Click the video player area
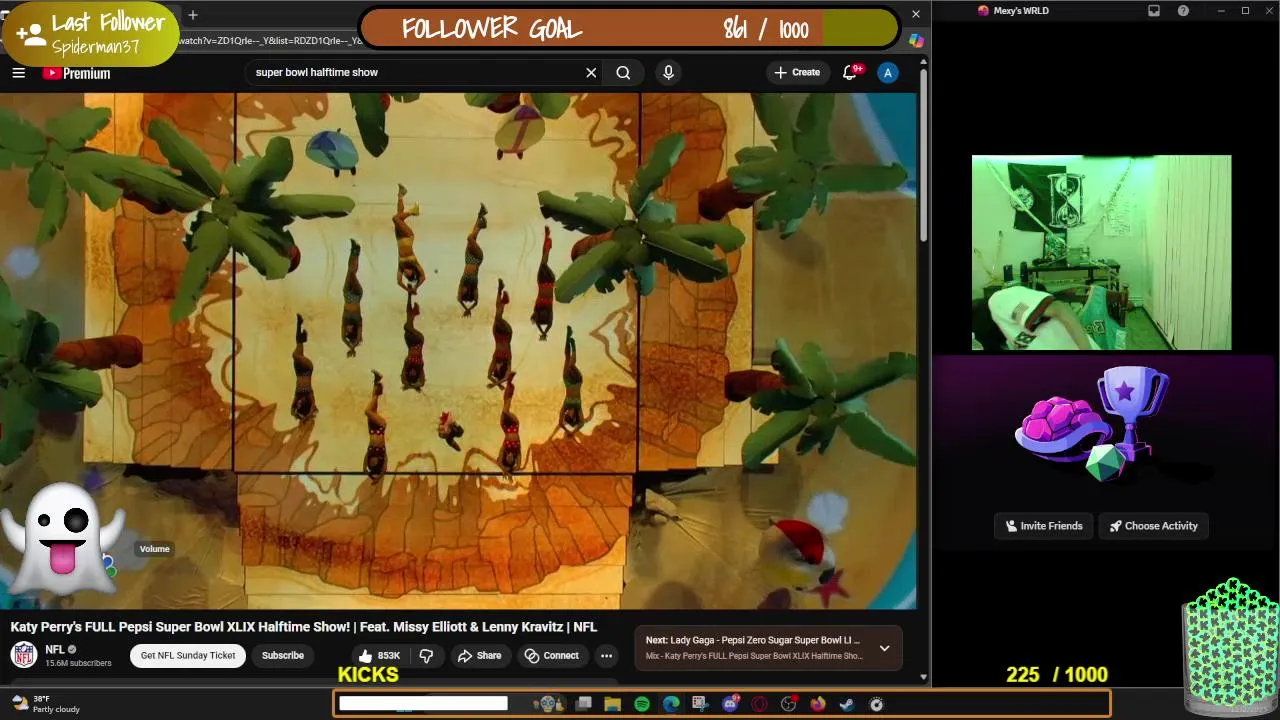This screenshot has height=720, width=1280. pyautogui.click(x=458, y=351)
